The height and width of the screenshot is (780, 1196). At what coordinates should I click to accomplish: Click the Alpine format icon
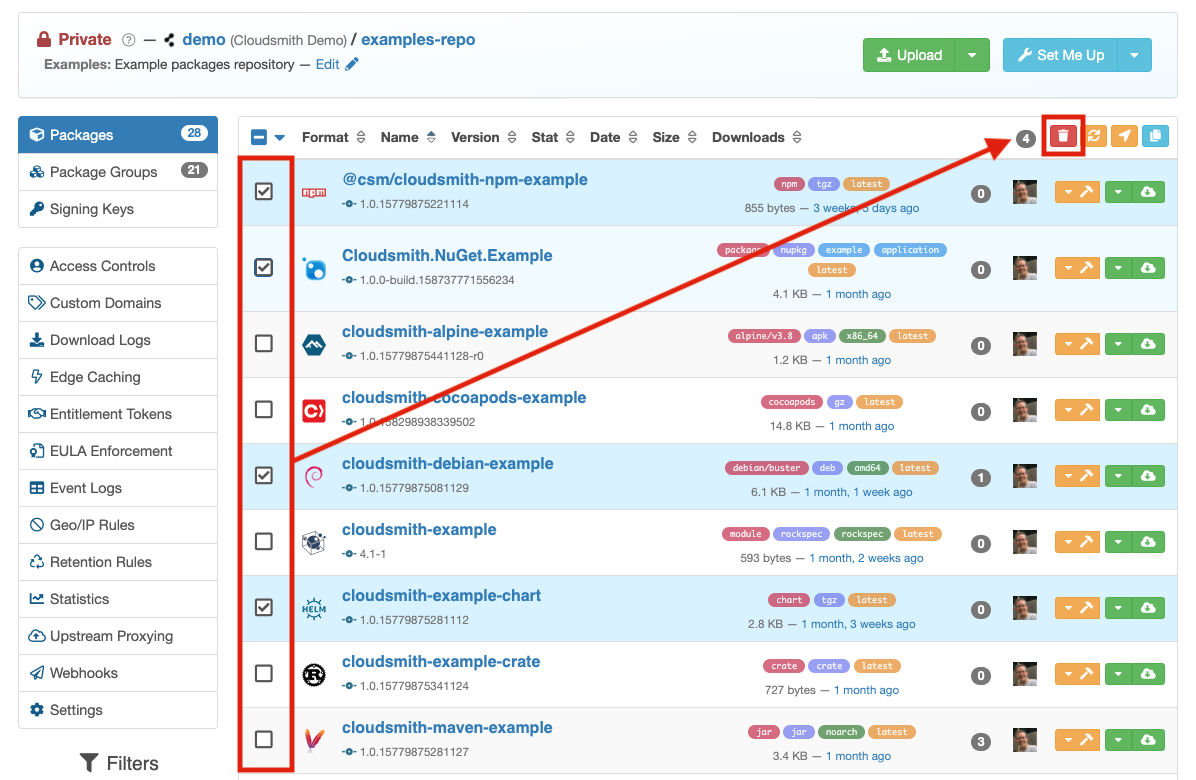[314, 345]
